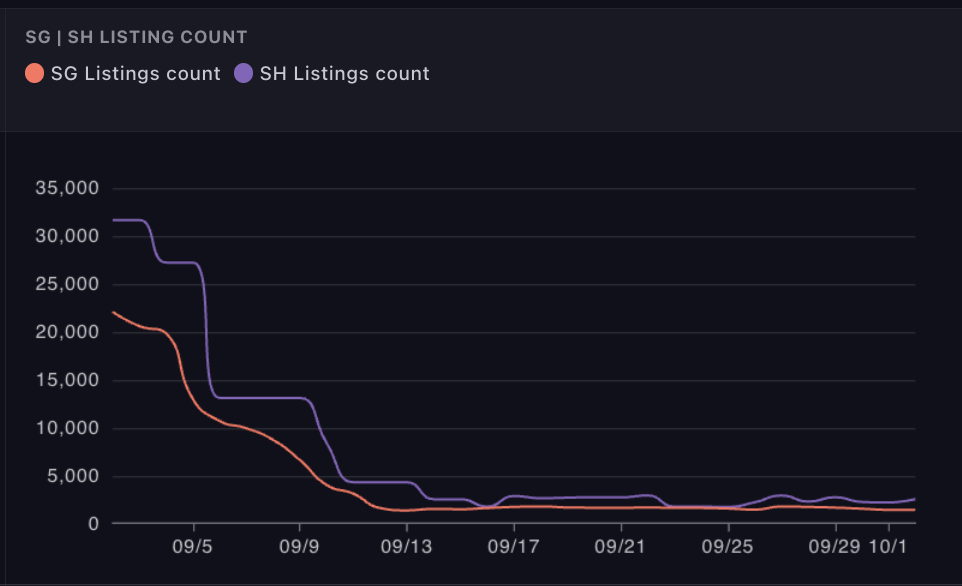
Task: Click the purple SH Listings legend dot
Action: click(x=243, y=73)
